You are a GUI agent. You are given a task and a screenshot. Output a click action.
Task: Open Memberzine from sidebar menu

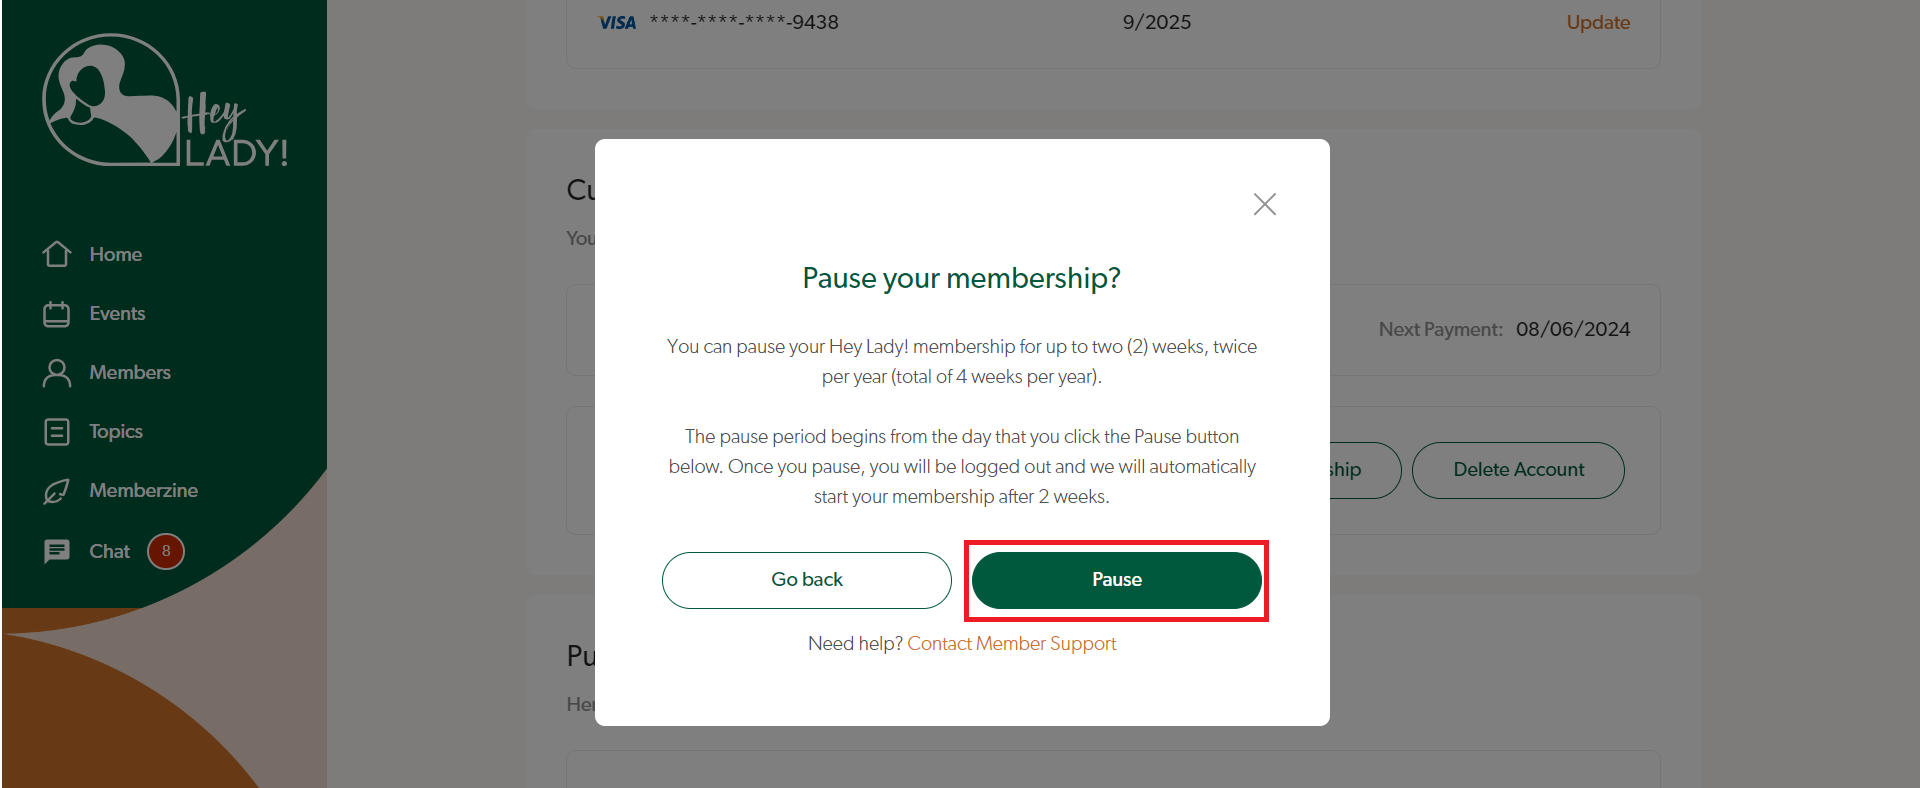143,491
